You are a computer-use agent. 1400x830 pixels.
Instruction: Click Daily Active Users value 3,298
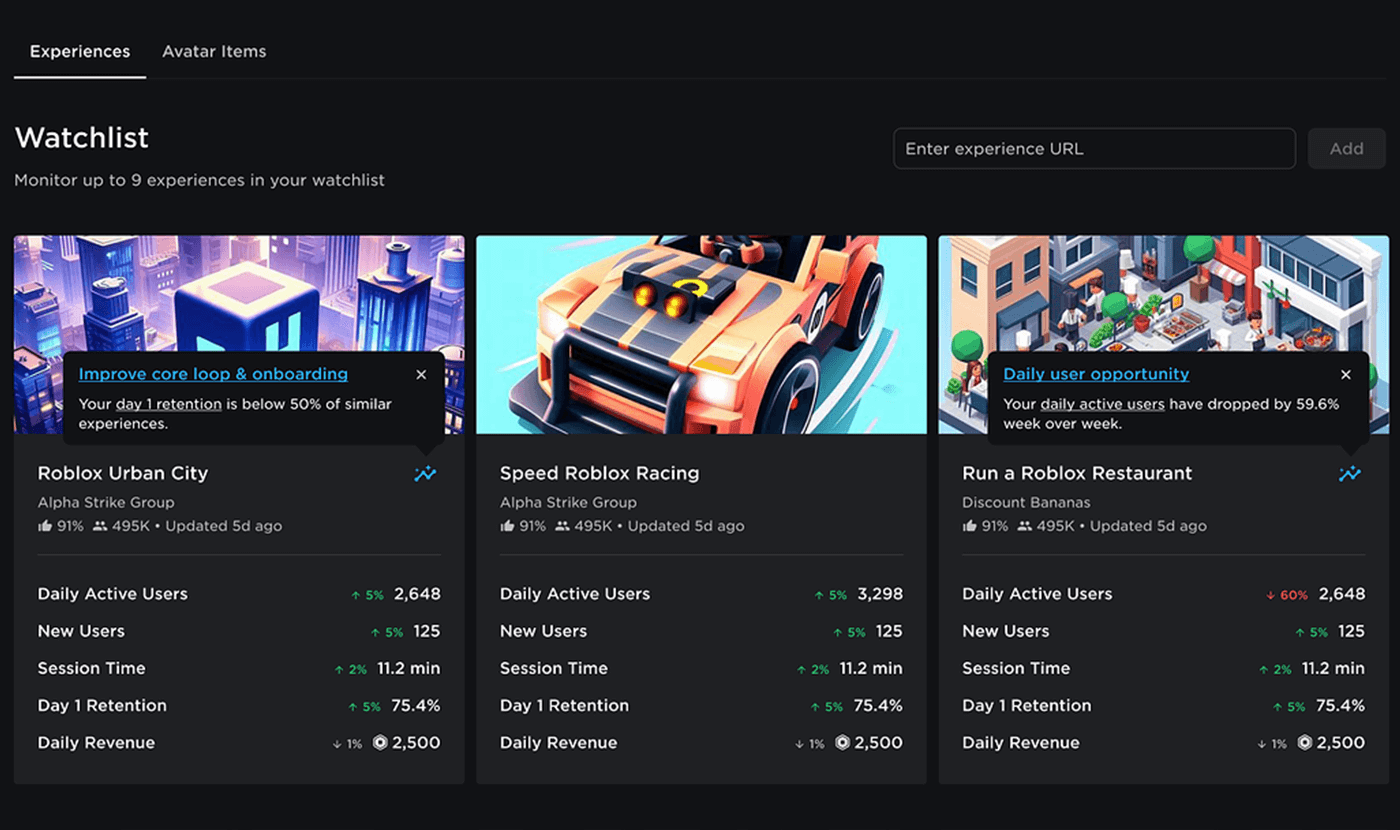click(880, 594)
